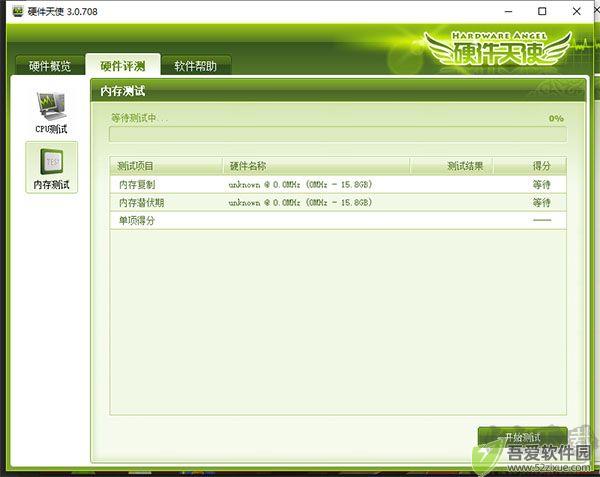Click hardware name text in 内存潜伏期 row
Screen dimensions: 600x477
[300, 202]
